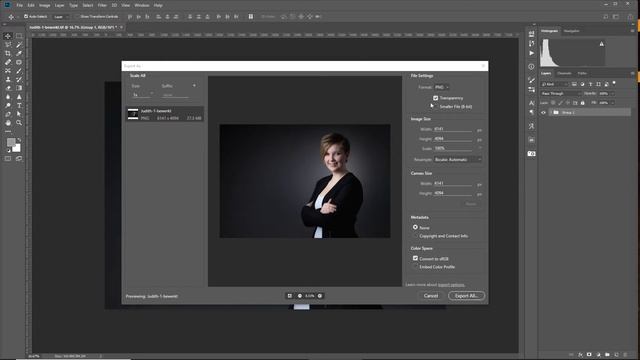
Task: Switch to the Channels tab
Action: coord(564,73)
